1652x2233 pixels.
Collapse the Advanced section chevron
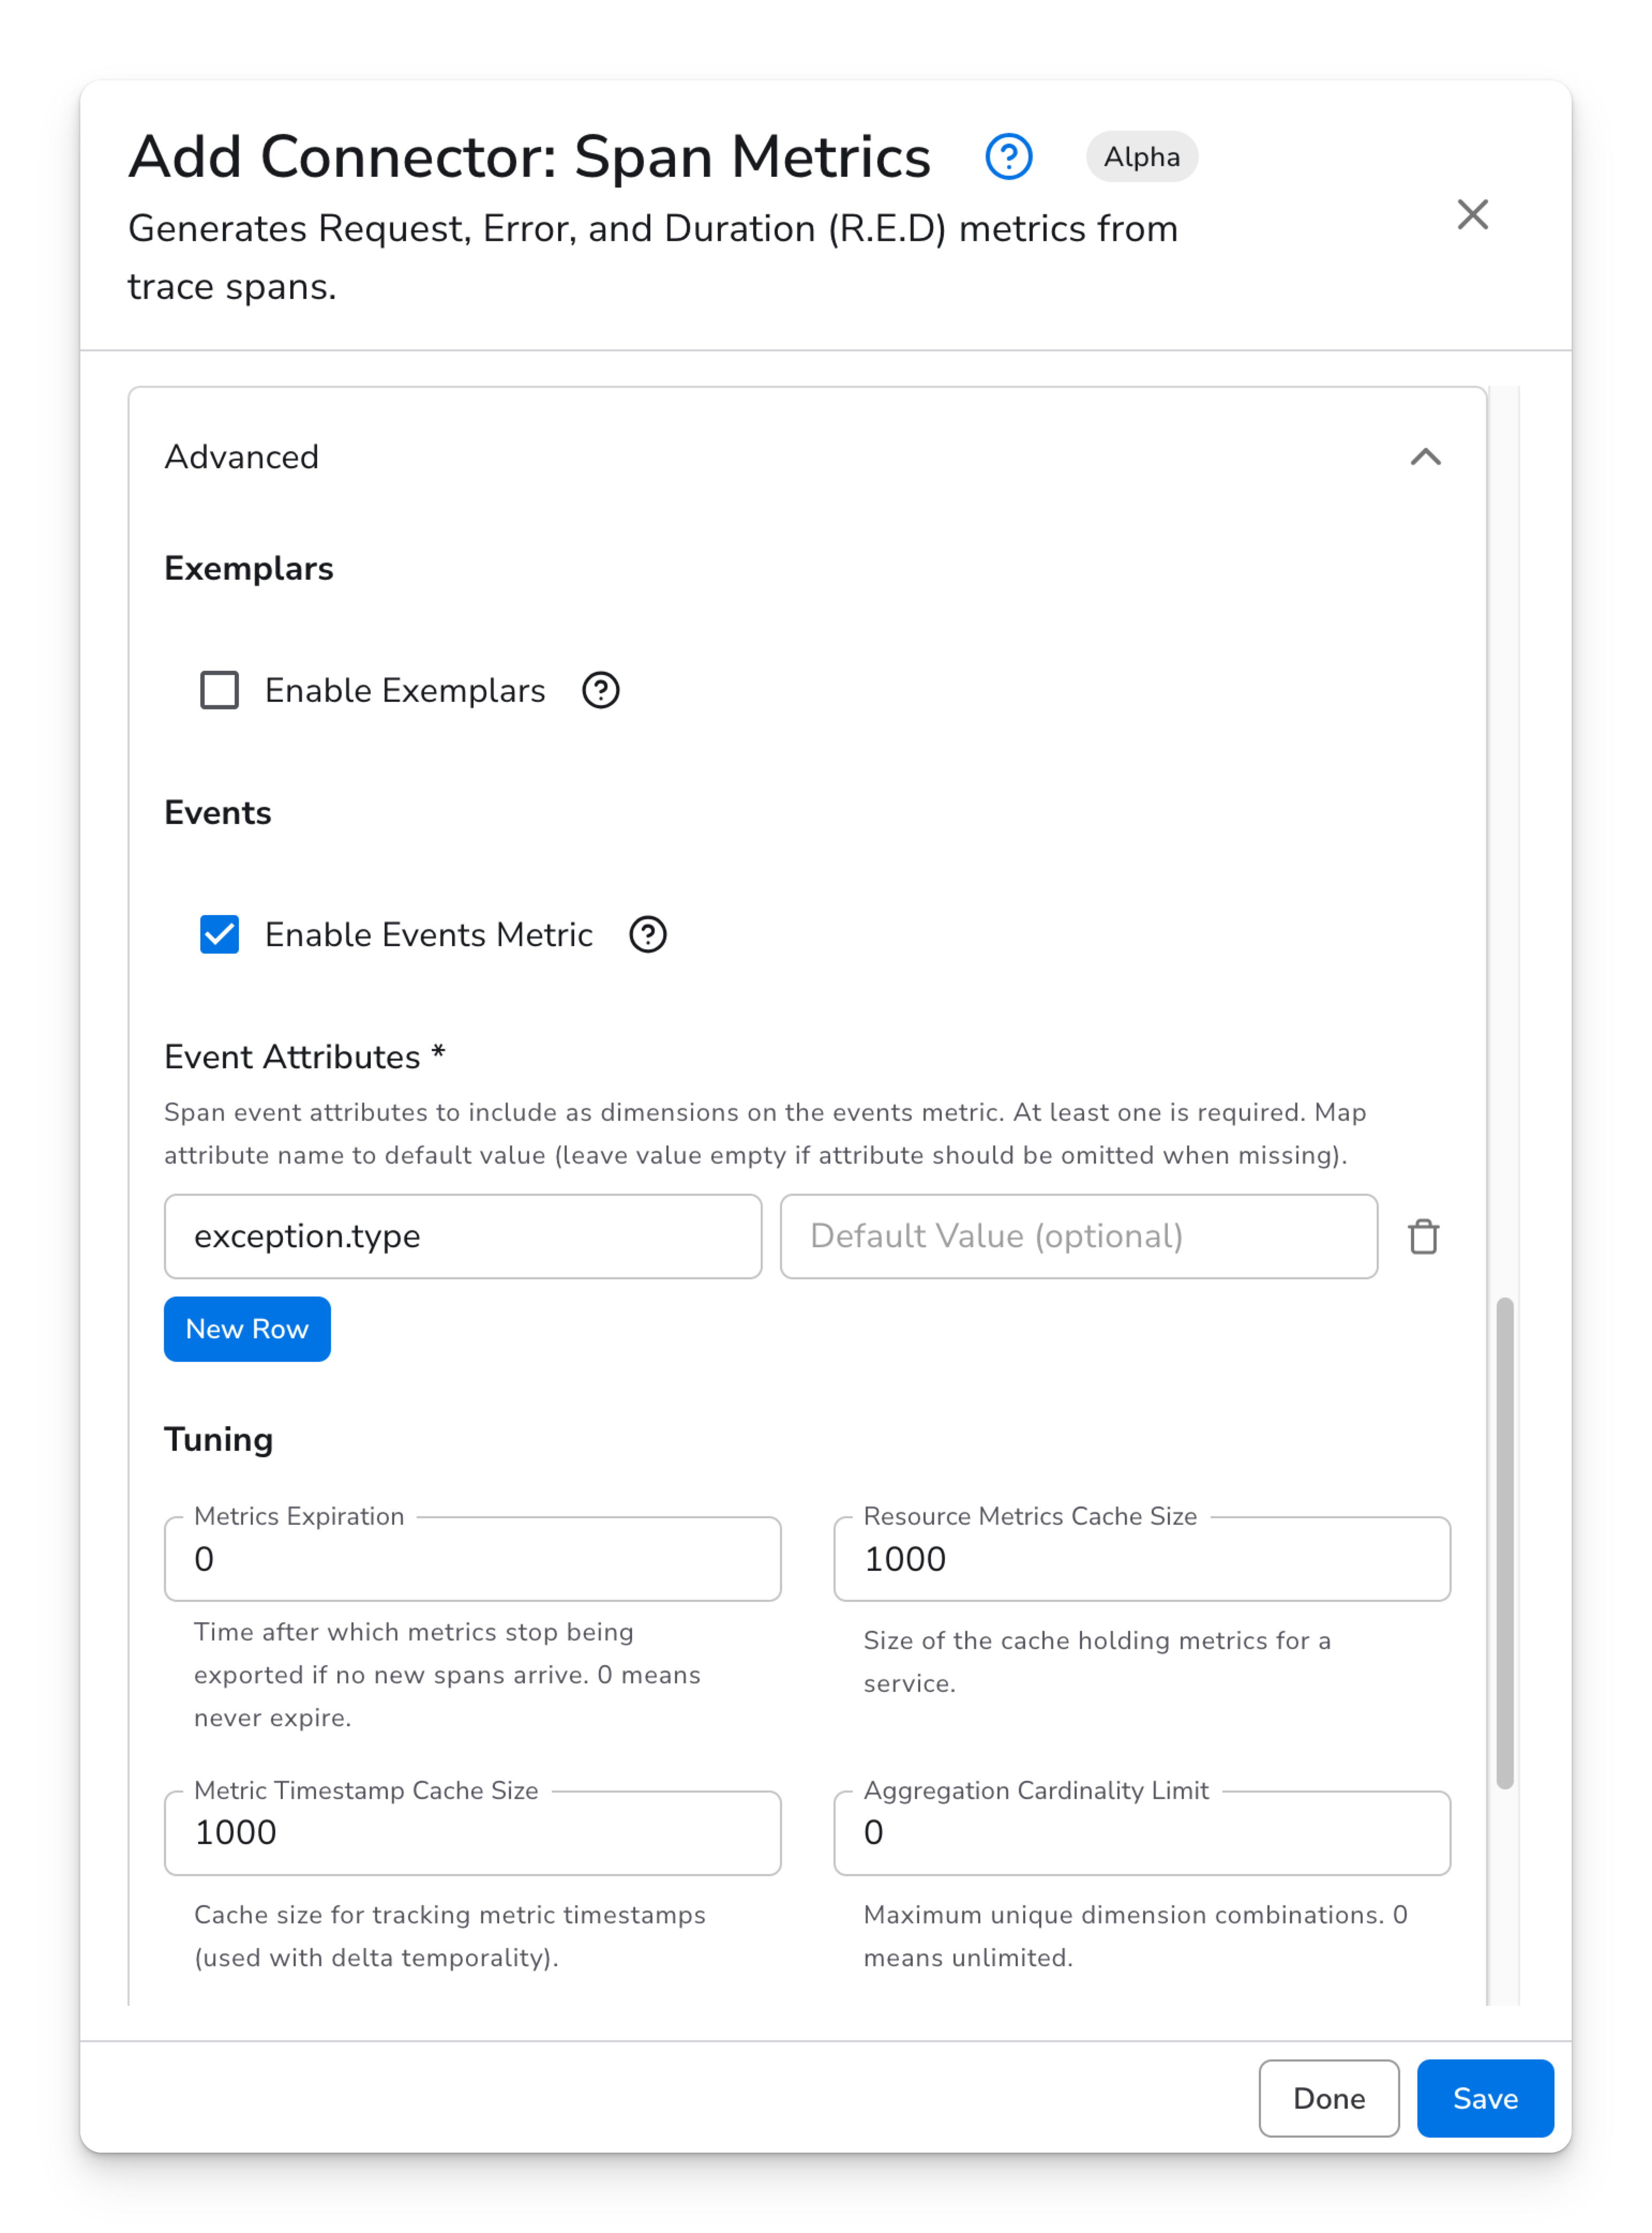point(1425,457)
